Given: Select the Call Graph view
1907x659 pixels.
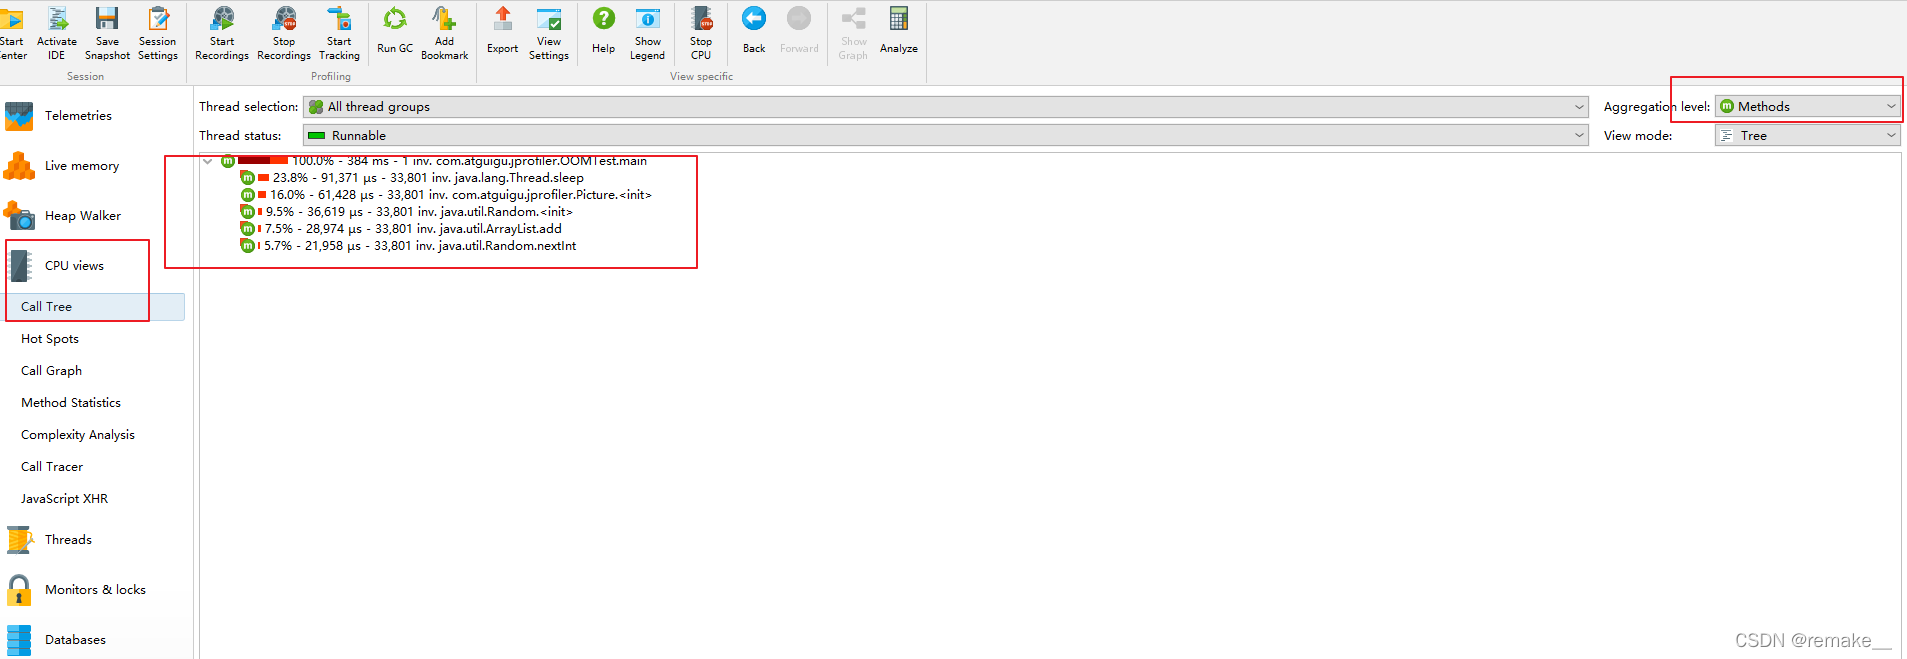Looking at the screenshot, I should coord(52,371).
